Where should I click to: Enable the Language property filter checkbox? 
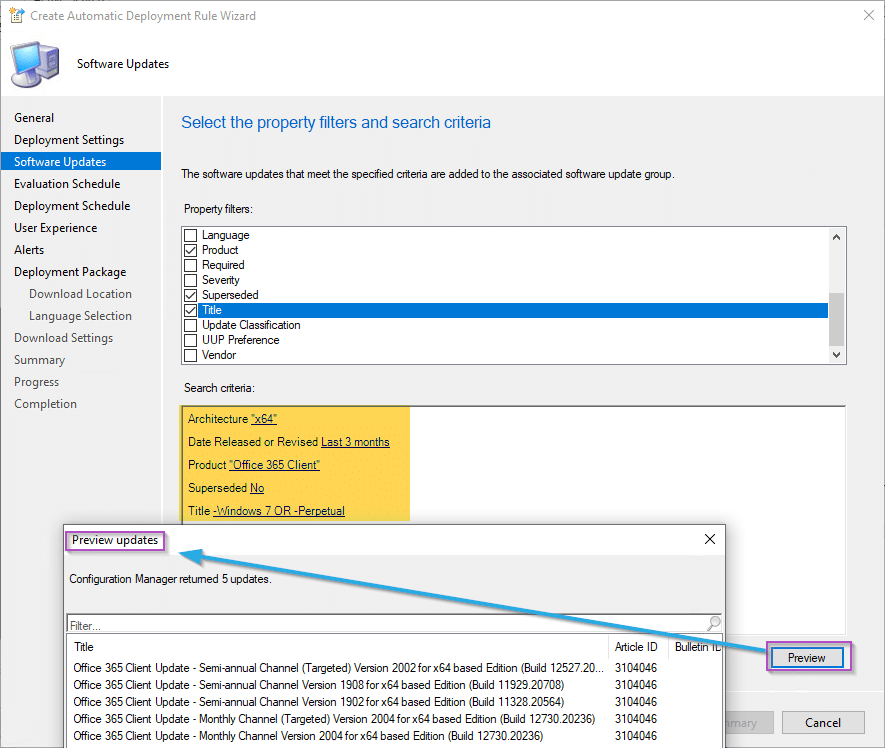coord(190,235)
